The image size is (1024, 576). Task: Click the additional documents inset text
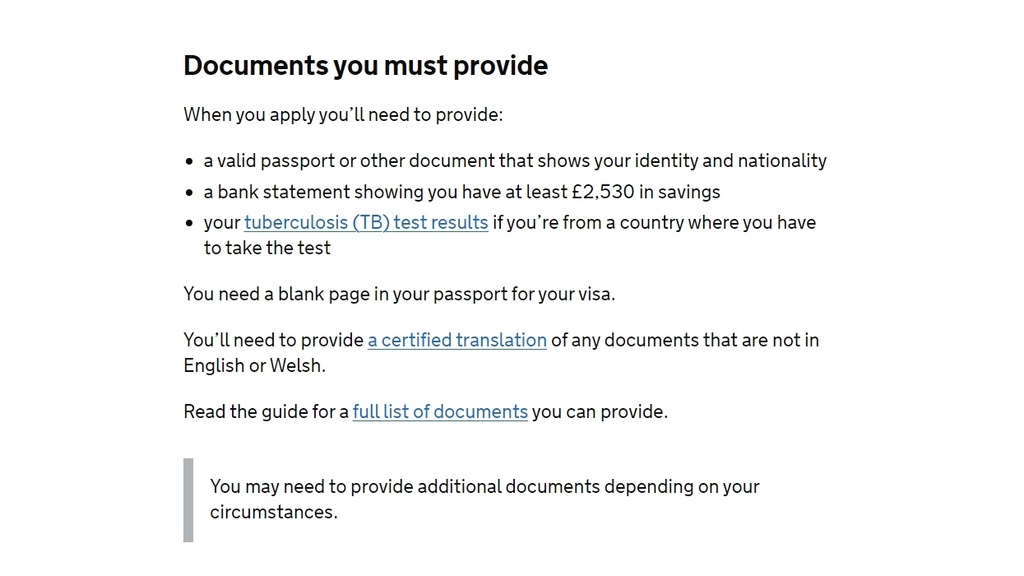pyautogui.click(x=484, y=487)
